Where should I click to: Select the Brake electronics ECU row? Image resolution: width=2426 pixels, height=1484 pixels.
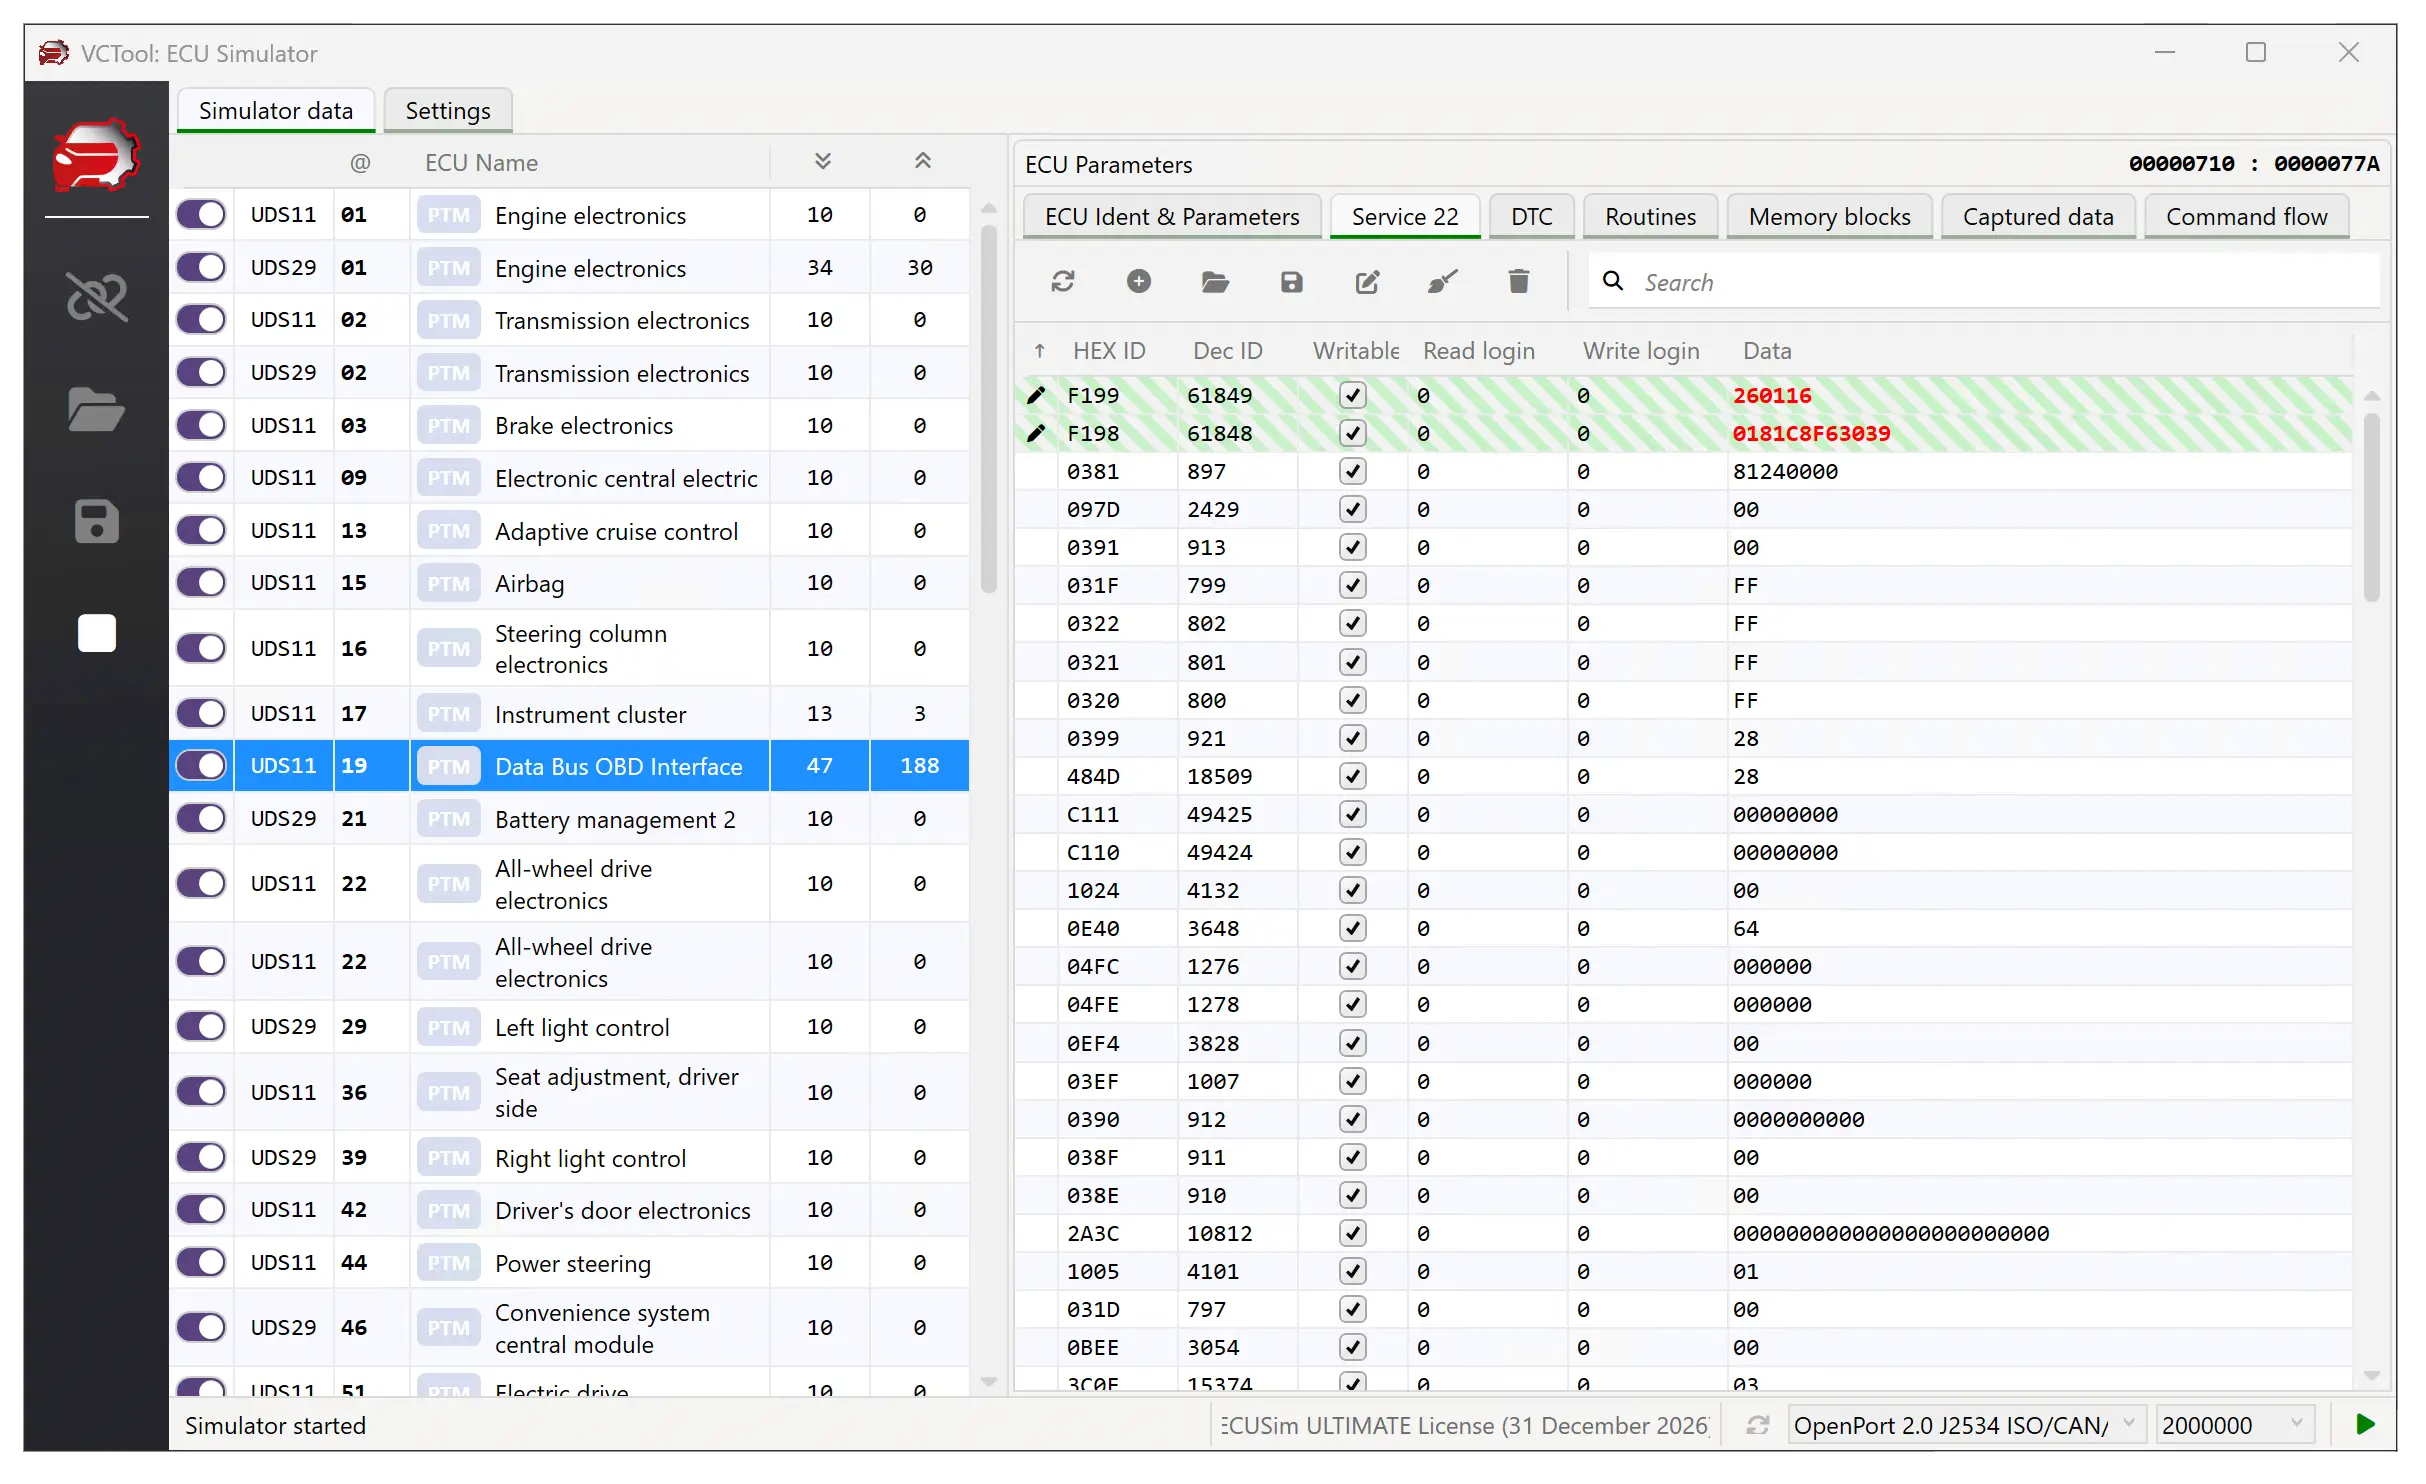tap(584, 426)
